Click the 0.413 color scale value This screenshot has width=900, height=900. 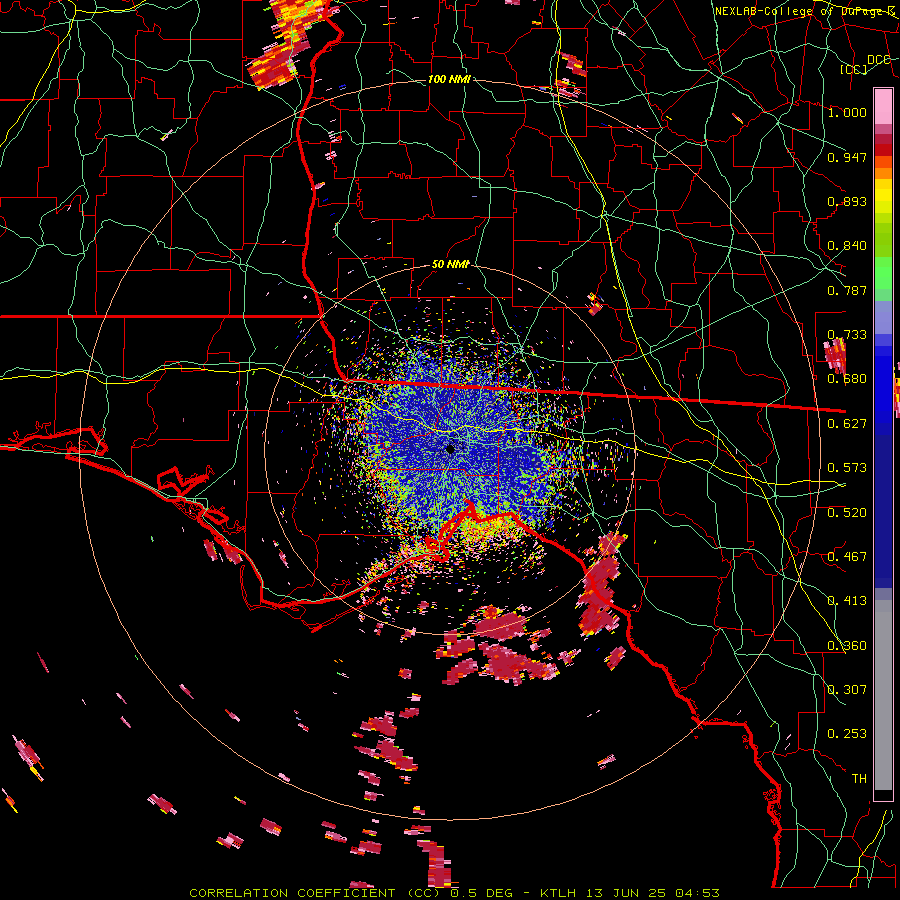pyautogui.click(x=847, y=601)
